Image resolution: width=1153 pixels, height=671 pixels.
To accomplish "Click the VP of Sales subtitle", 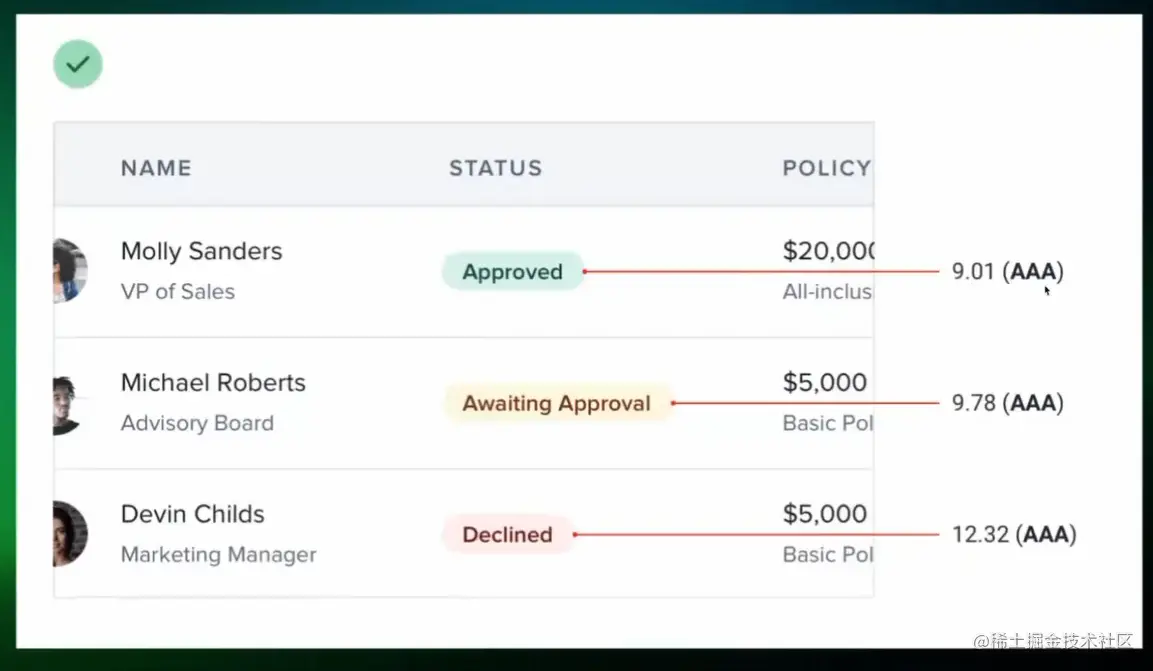I will pos(178,292).
